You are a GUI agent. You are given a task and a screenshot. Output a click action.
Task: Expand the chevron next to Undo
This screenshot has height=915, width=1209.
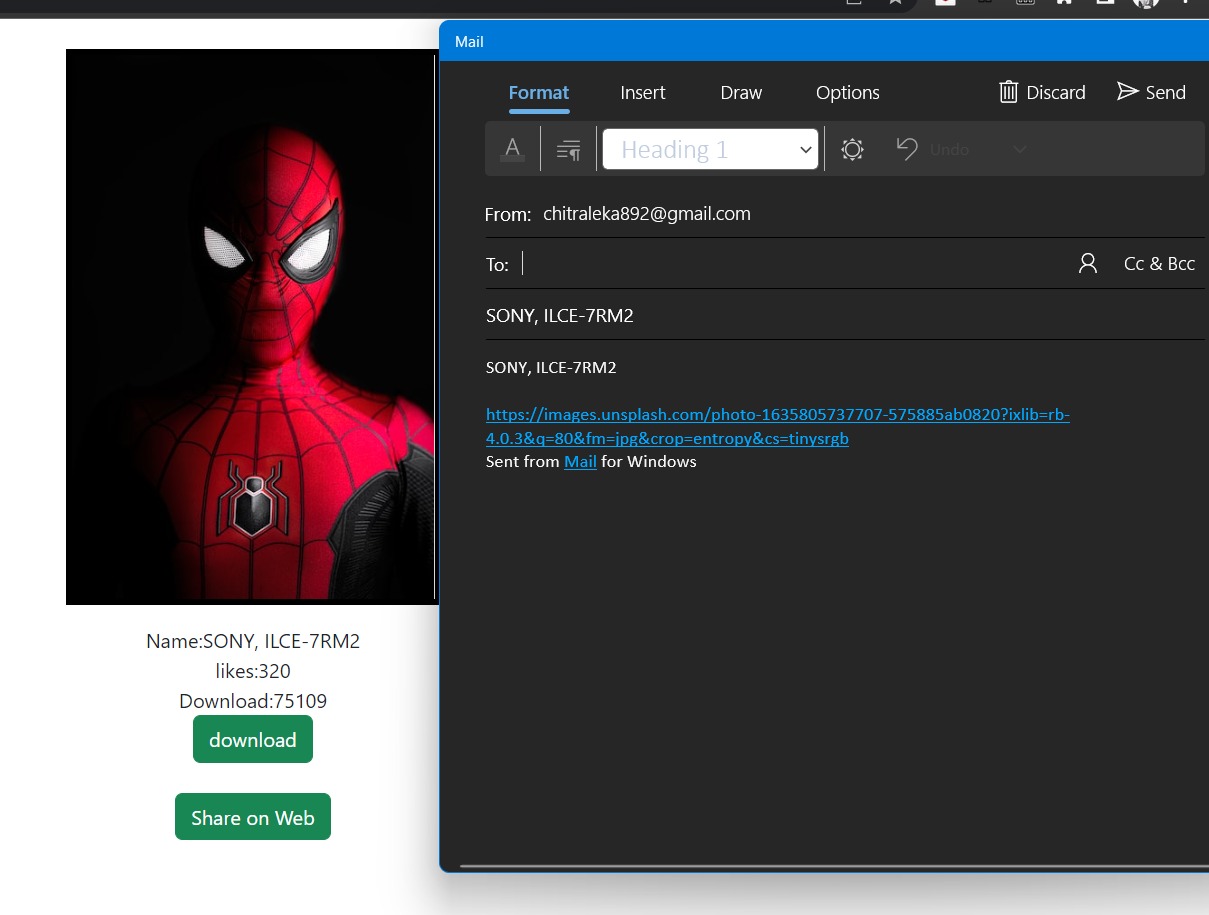click(x=1019, y=149)
